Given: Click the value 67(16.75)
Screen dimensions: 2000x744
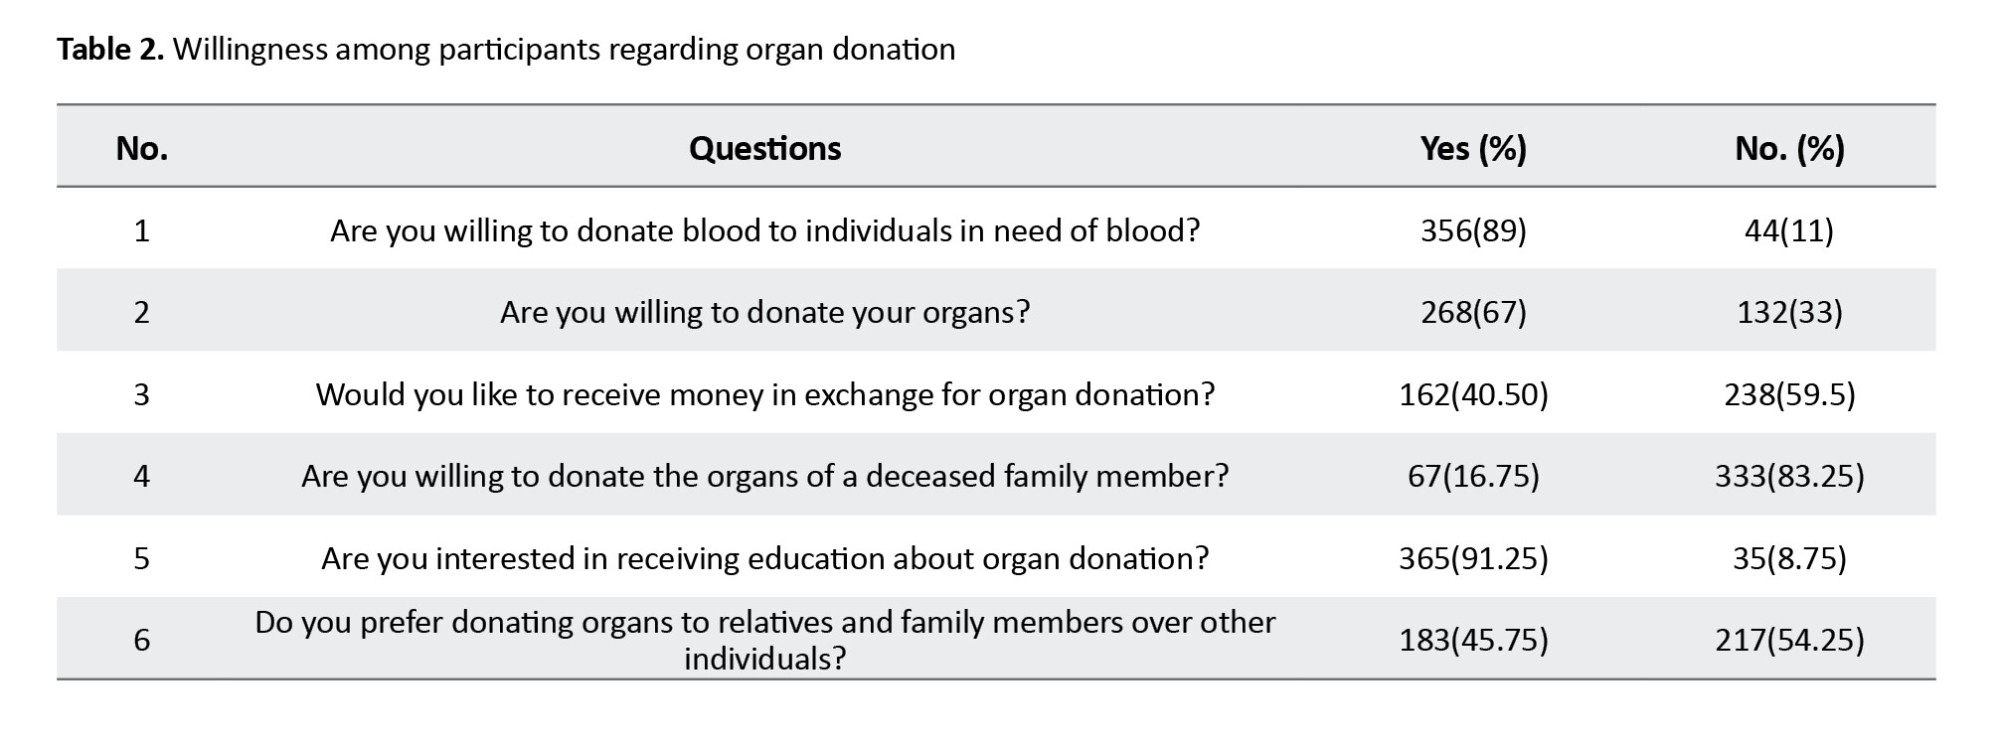Looking at the screenshot, I should point(1473,475).
